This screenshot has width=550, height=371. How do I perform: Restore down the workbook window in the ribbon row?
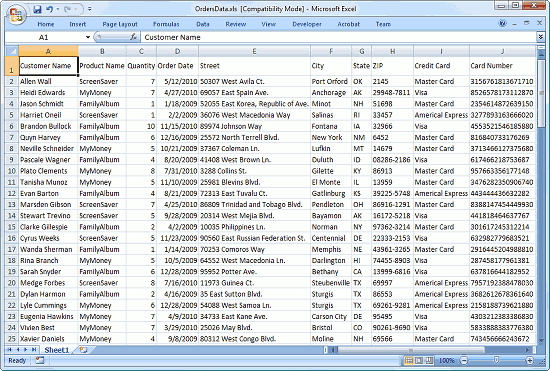526,23
